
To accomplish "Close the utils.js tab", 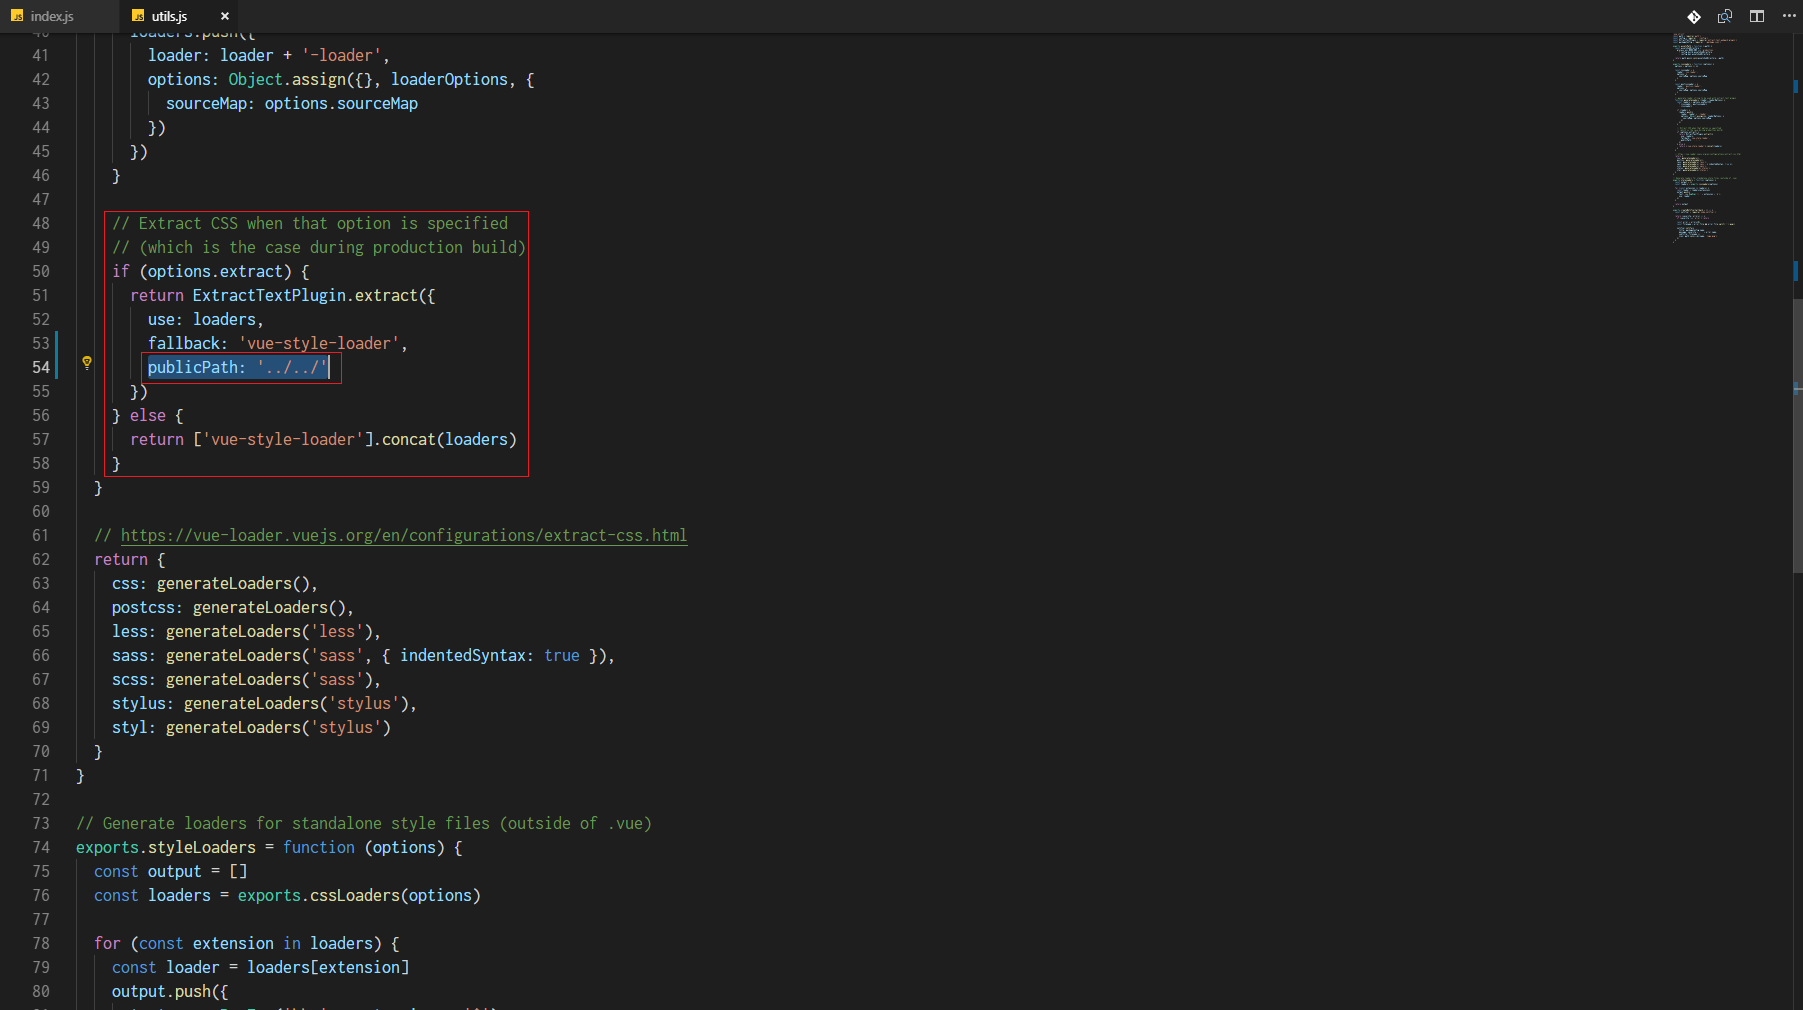I will point(225,16).
